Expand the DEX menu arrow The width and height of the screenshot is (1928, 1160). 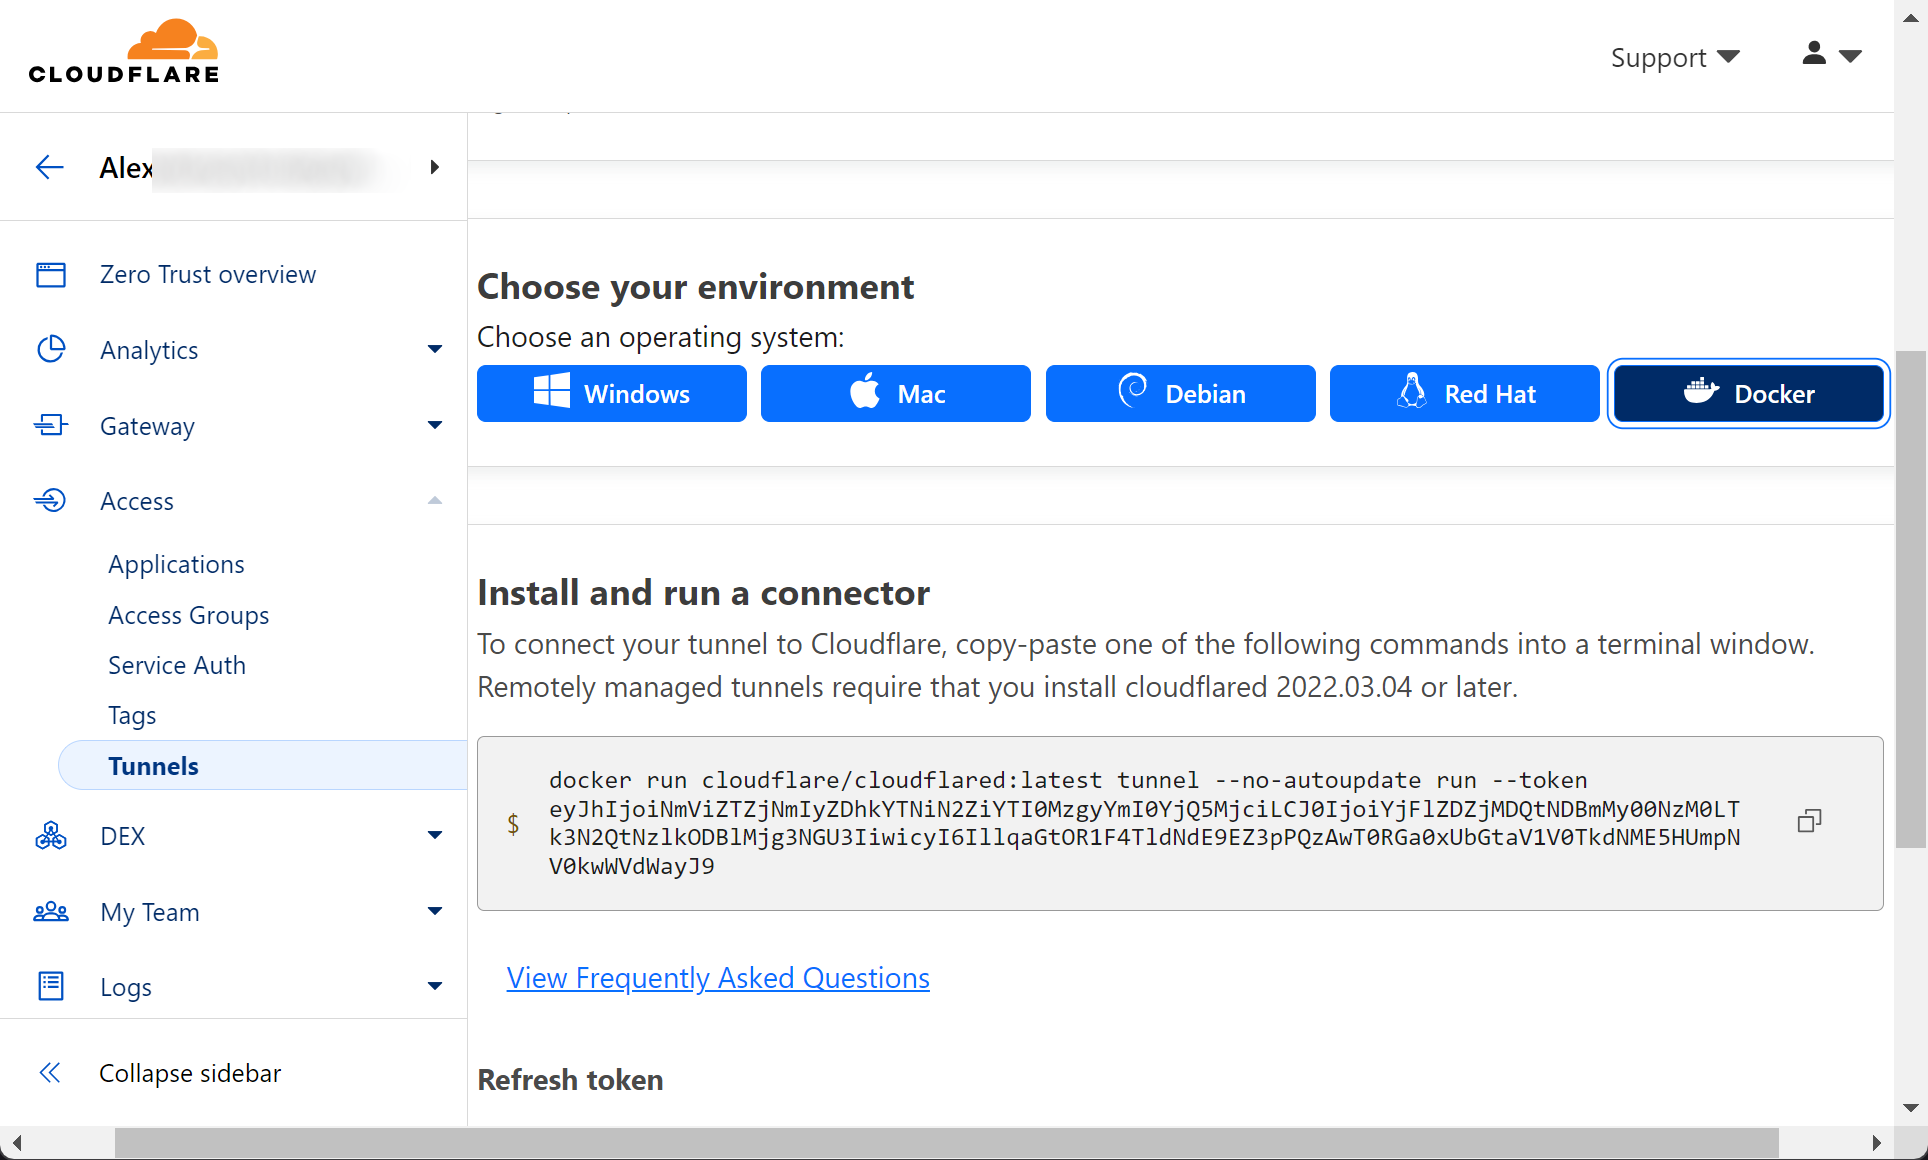[x=435, y=835]
